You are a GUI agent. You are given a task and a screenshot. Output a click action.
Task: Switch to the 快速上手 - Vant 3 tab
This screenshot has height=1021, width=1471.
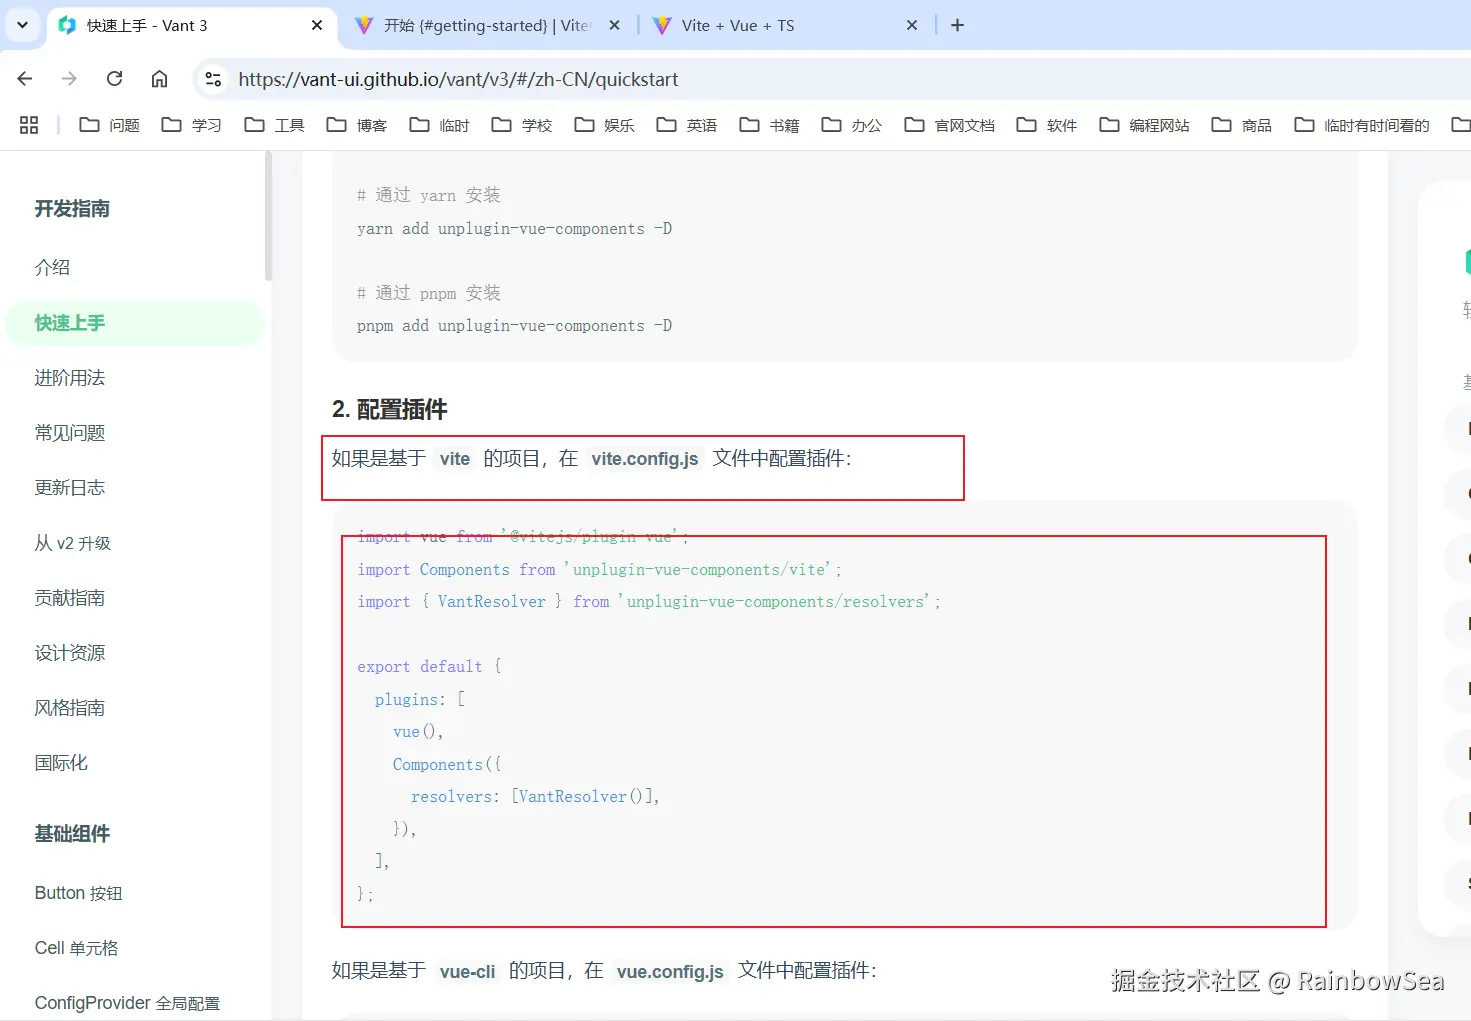pyautogui.click(x=191, y=26)
